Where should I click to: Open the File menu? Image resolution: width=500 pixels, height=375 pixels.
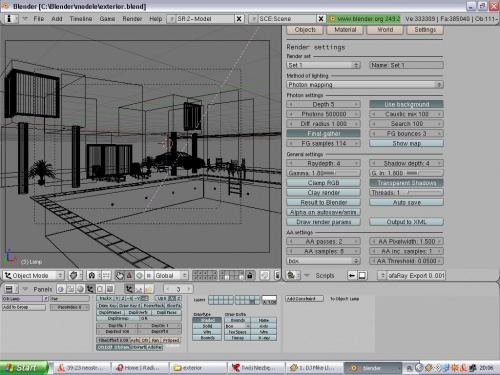(39, 19)
